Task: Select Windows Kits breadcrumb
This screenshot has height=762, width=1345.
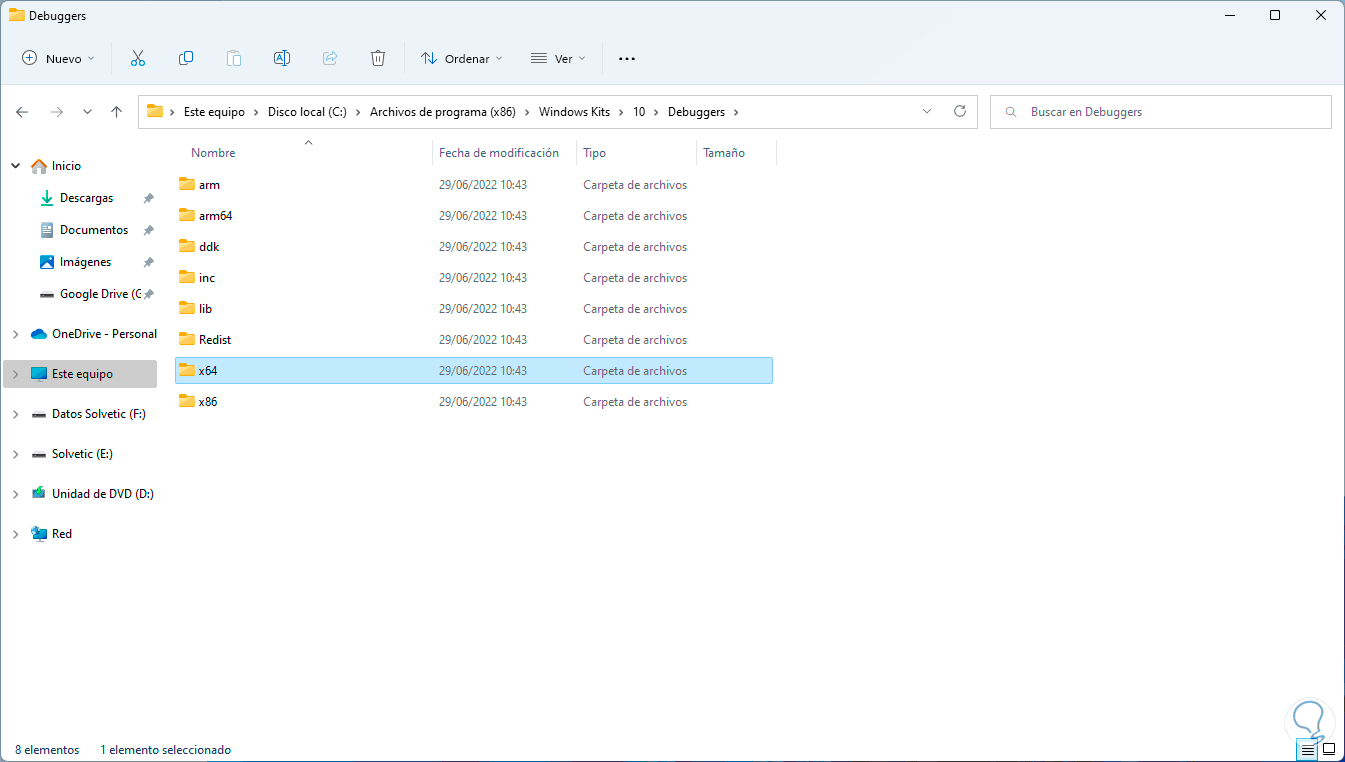Action: coord(575,112)
